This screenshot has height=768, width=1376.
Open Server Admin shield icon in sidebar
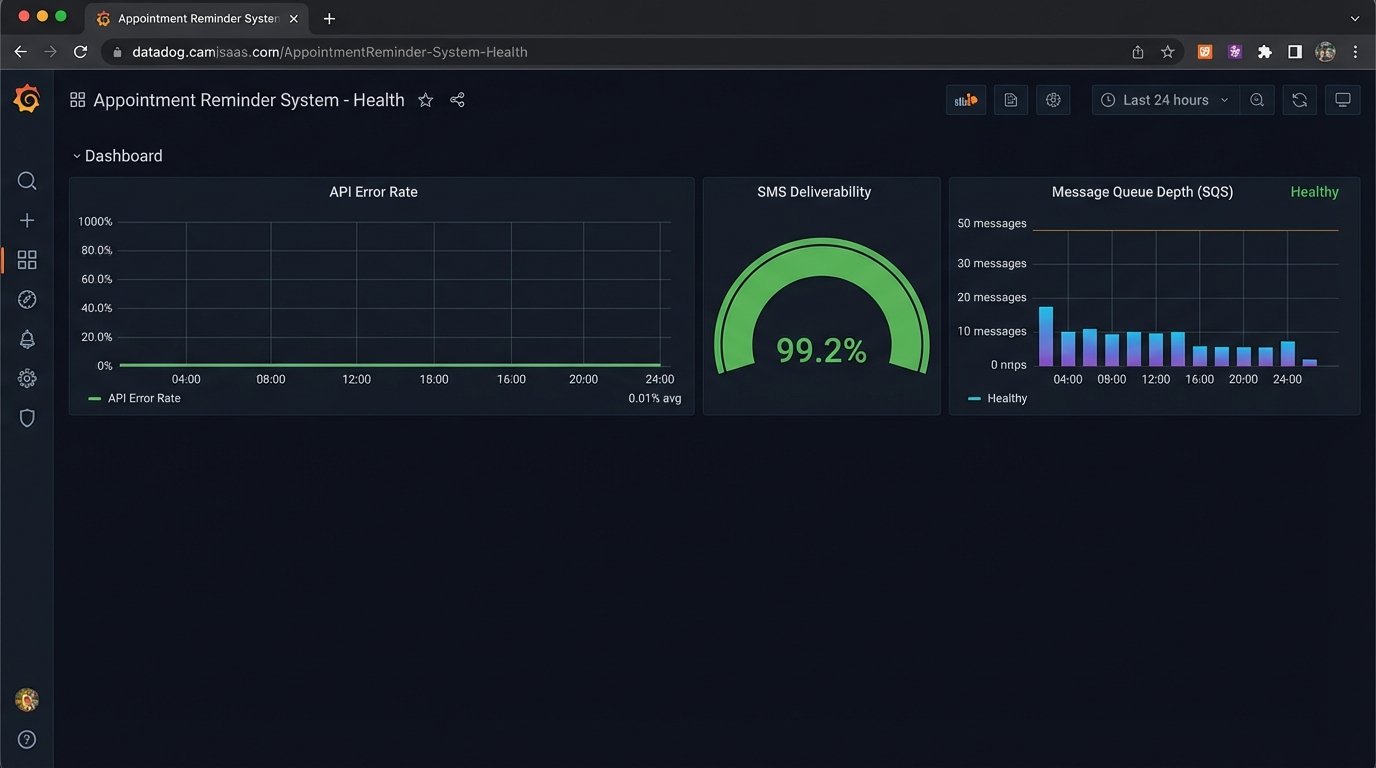pyautogui.click(x=27, y=418)
